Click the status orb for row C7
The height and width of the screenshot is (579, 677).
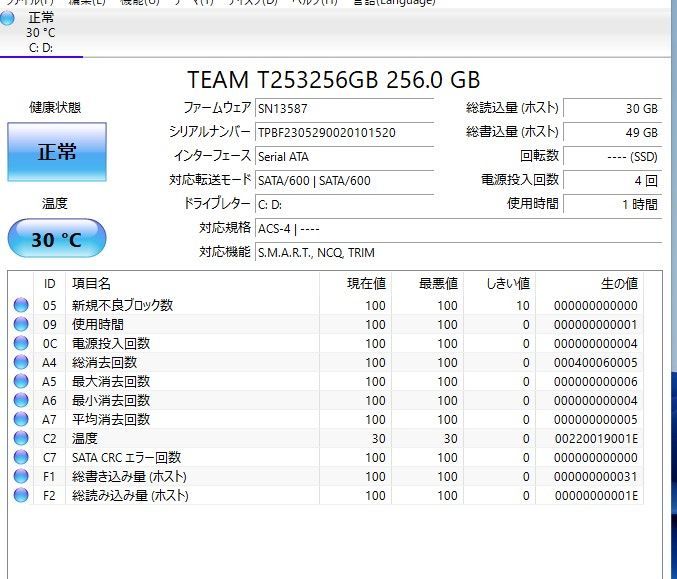coord(21,457)
